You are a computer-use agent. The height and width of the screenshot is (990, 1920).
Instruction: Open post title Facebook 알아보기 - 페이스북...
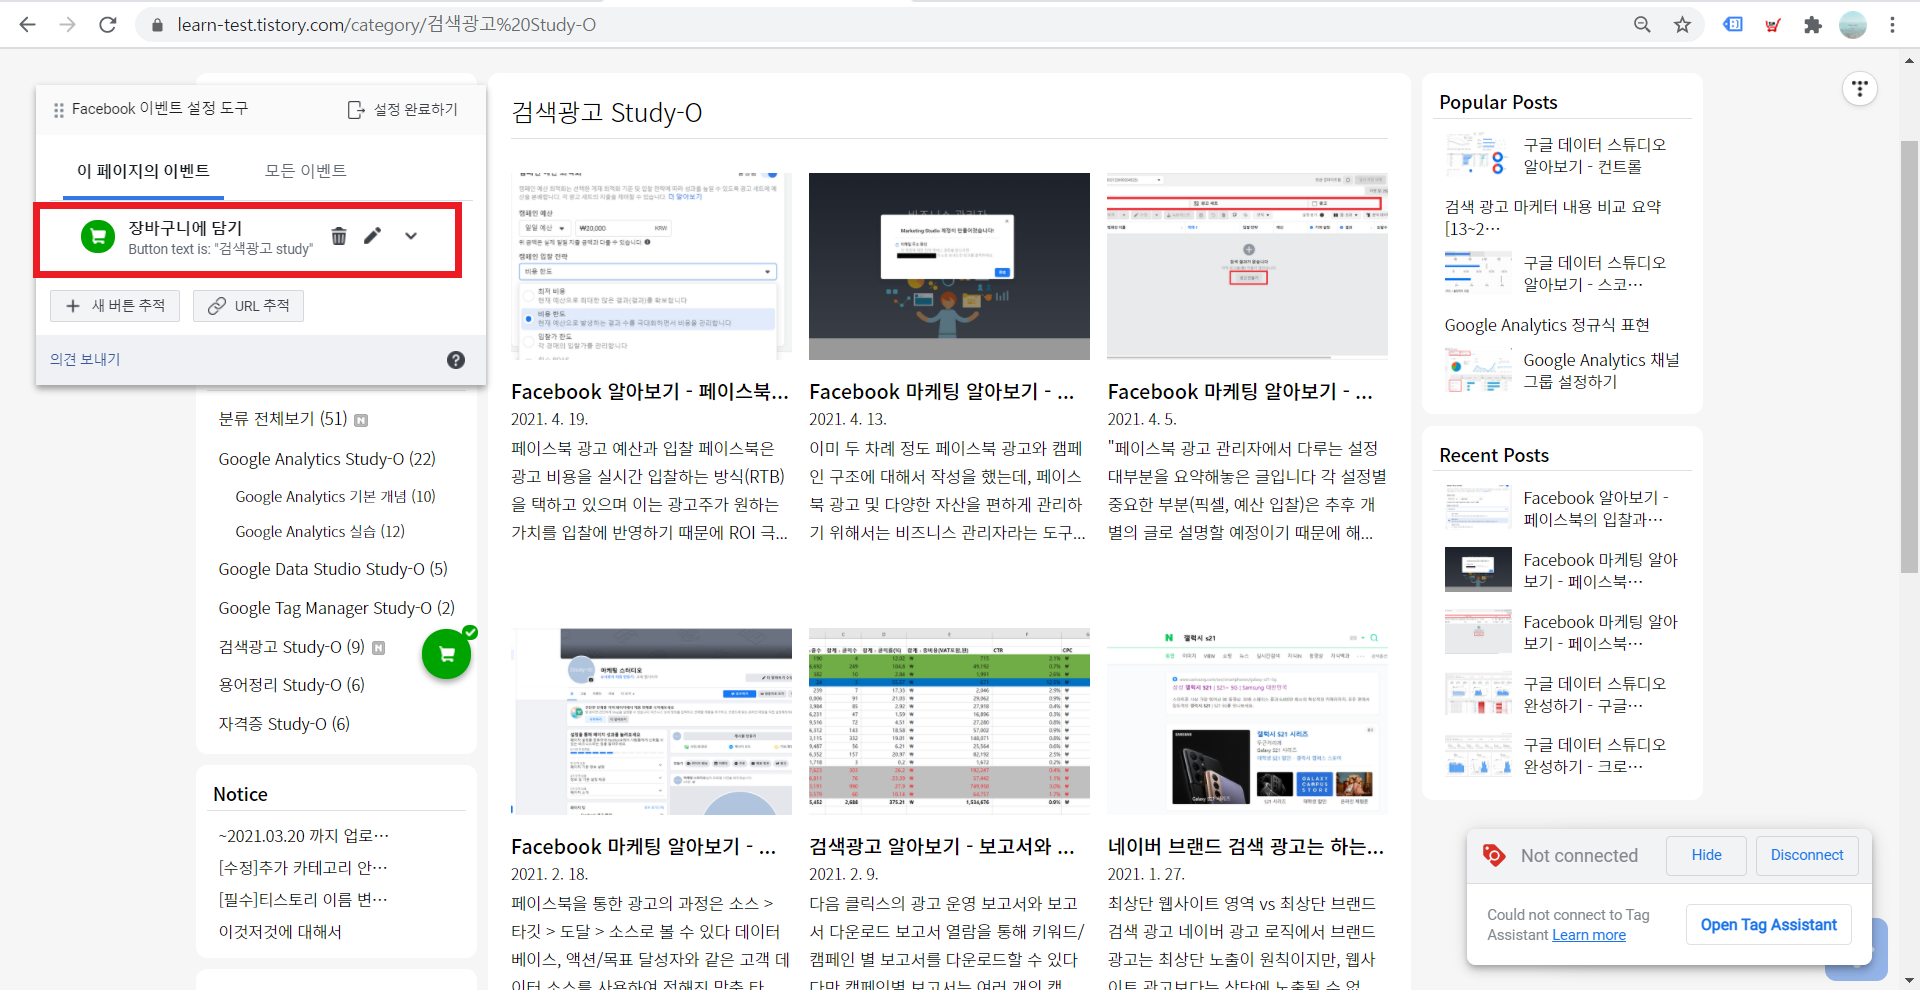650,392
